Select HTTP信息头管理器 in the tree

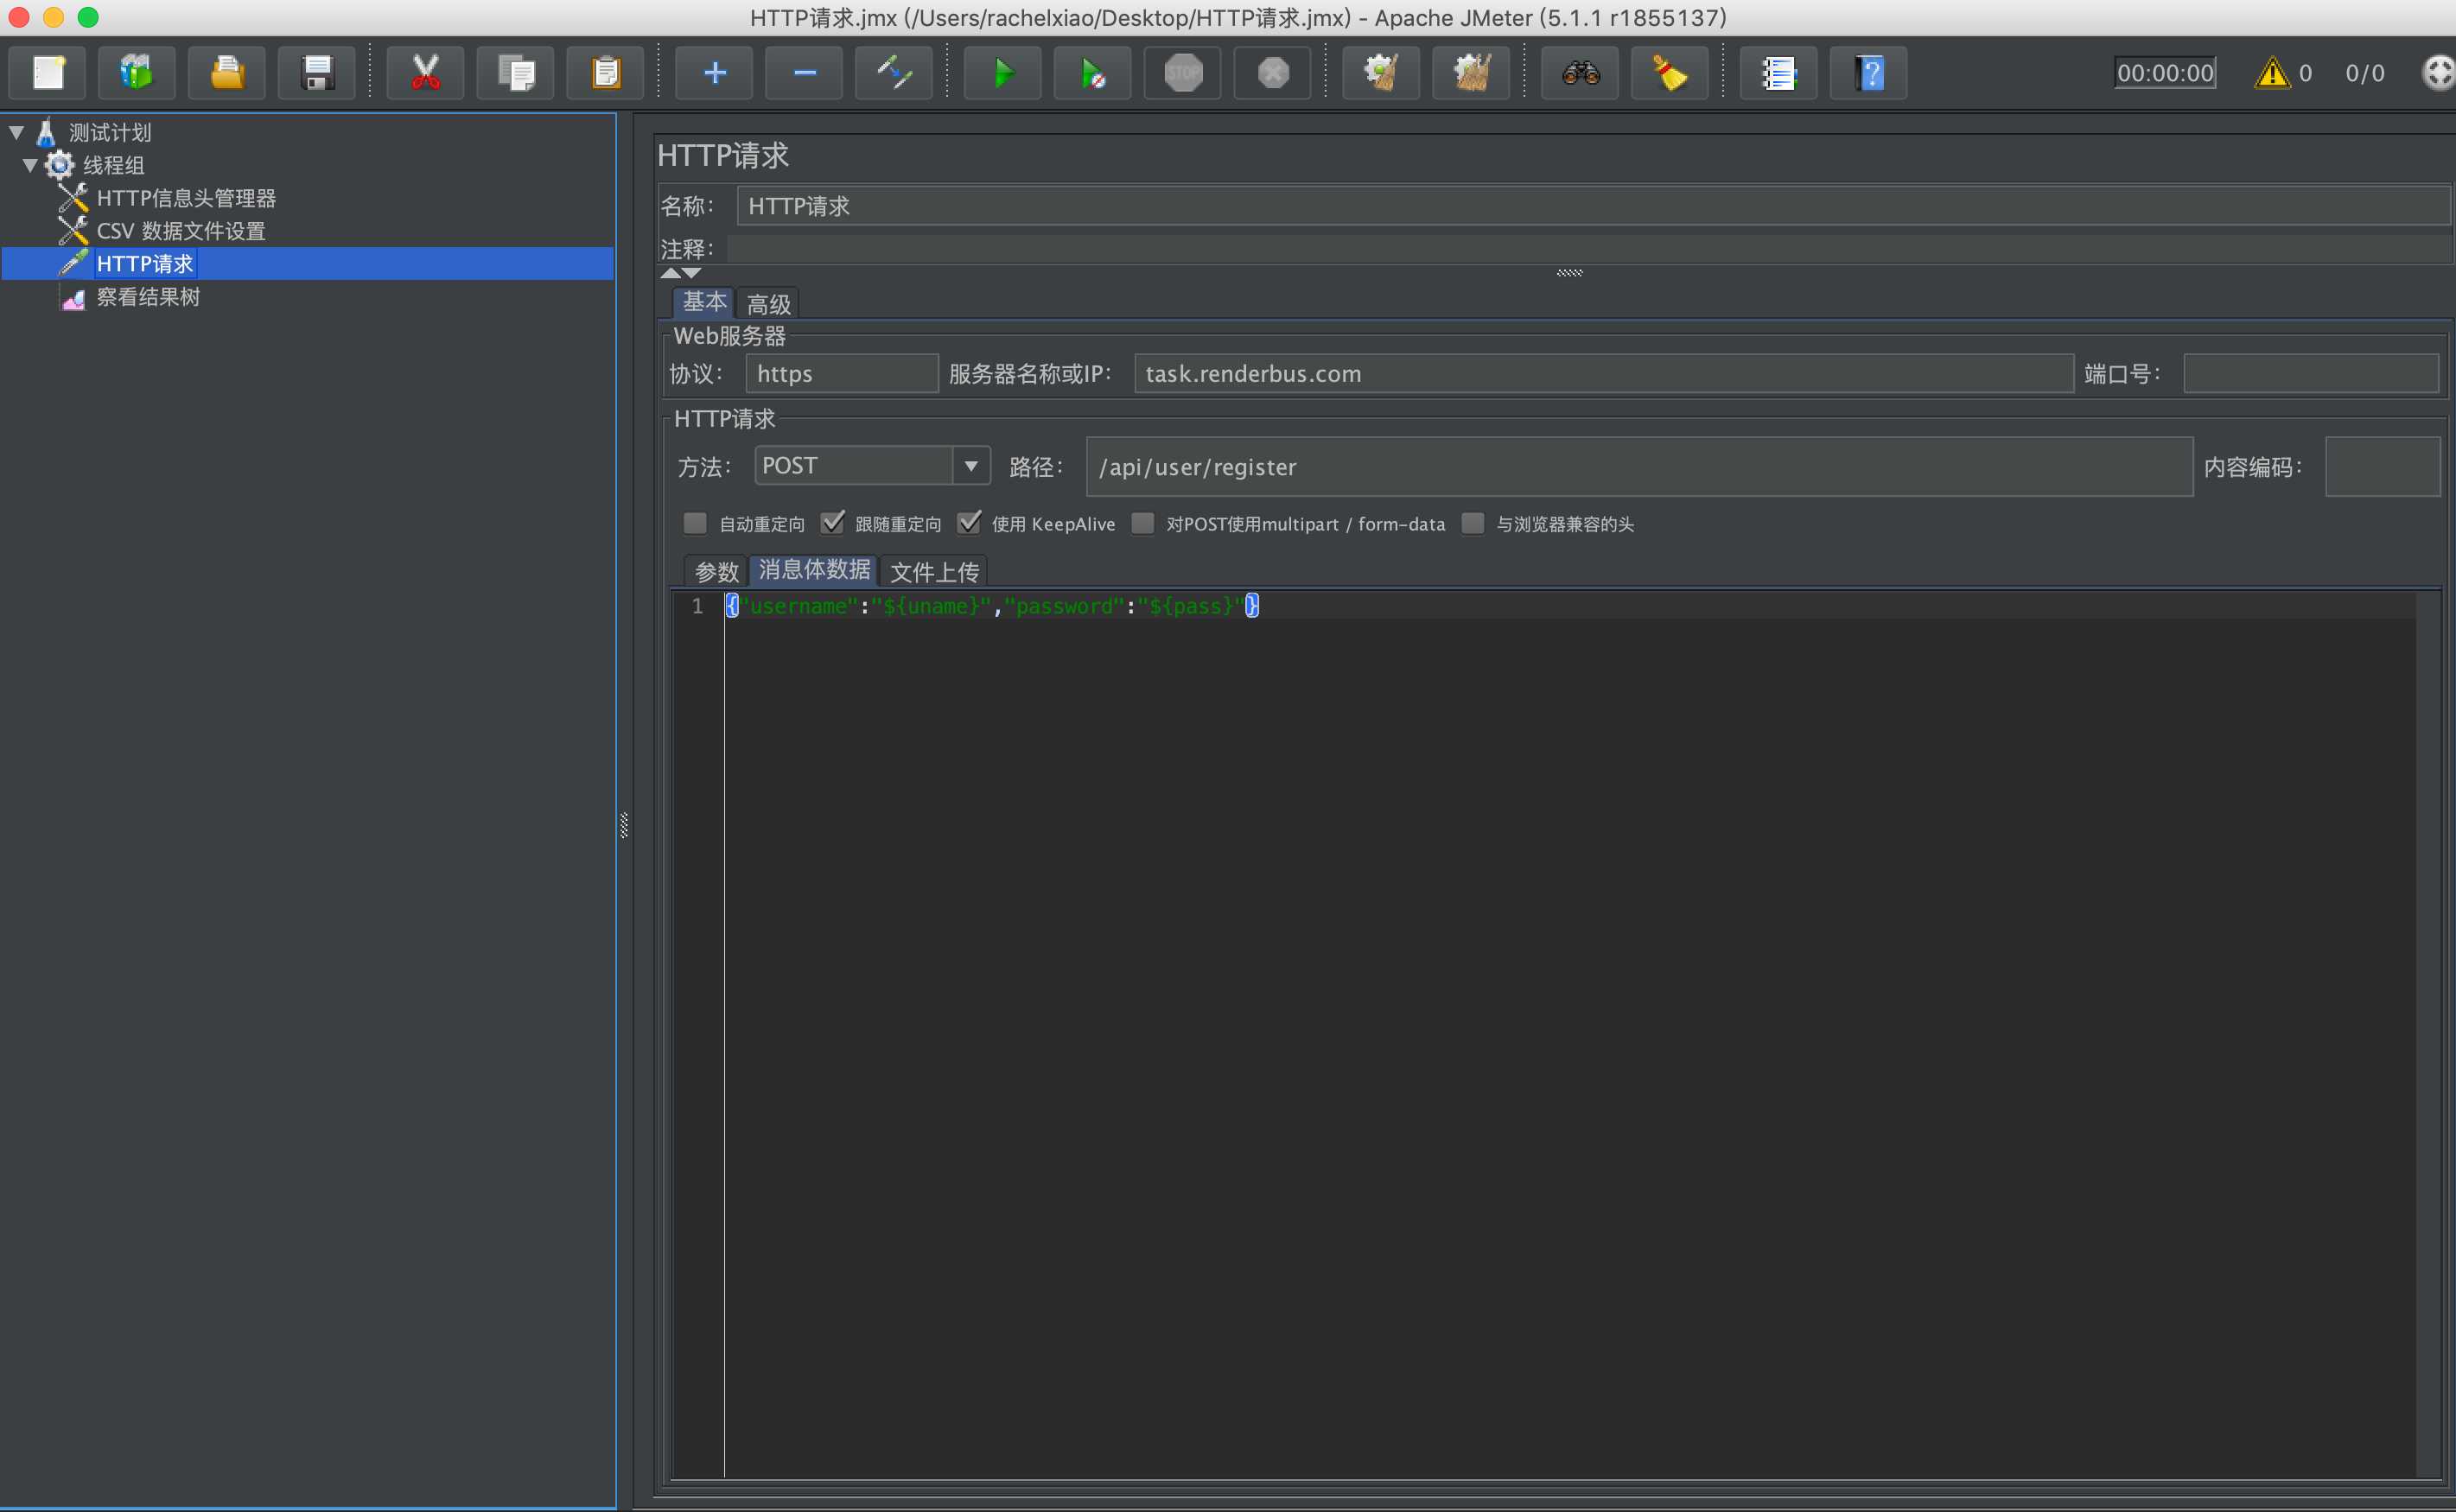pos(186,198)
